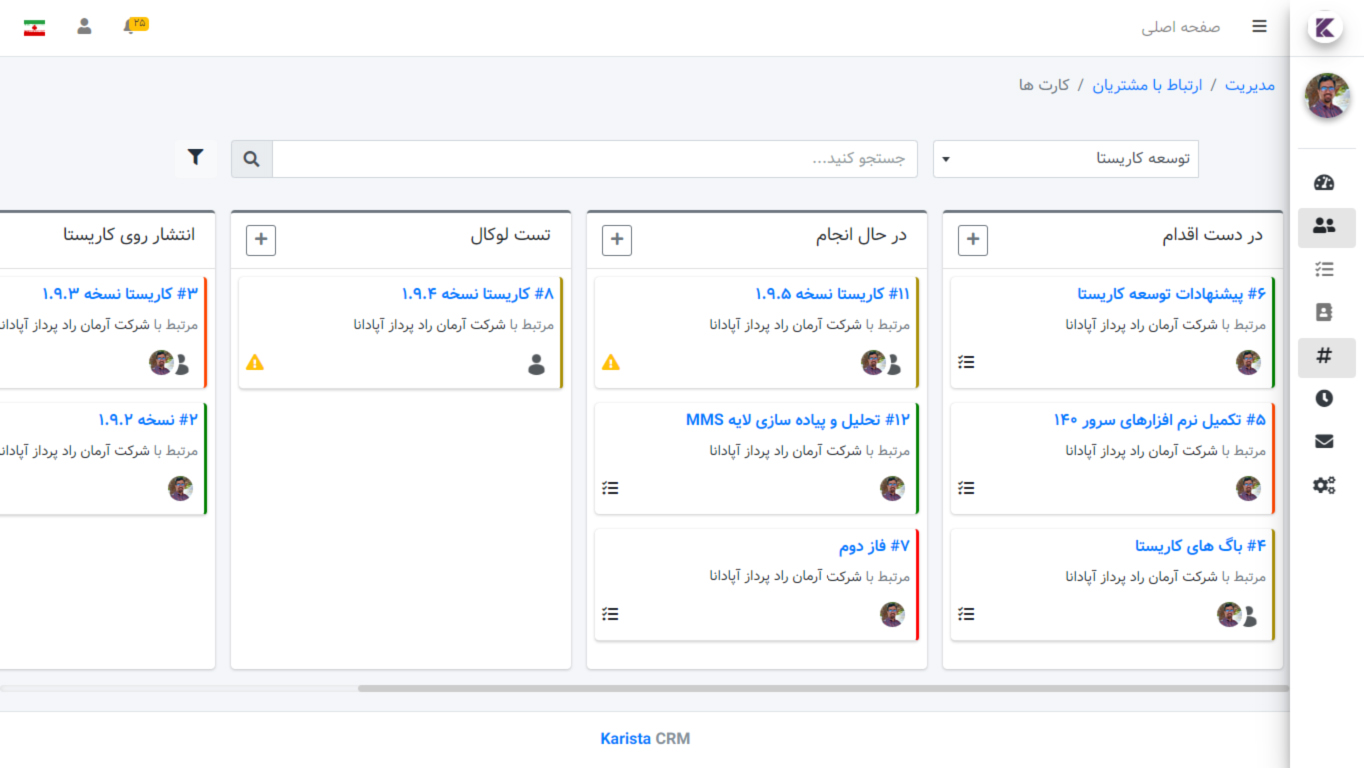
Task: Click the جستجو کنید search field
Action: click(594, 159)
